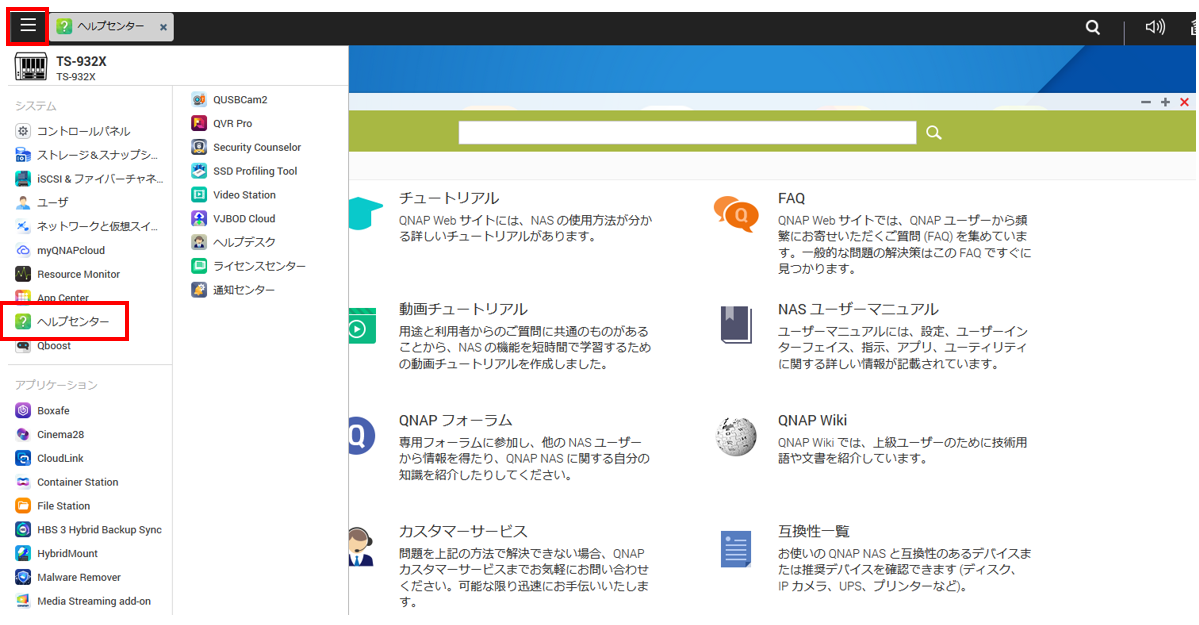Viewport: 1199px width, 625px height.
Task: Open the NAS ユーザーマニュアル link
Action: [858, 309]
